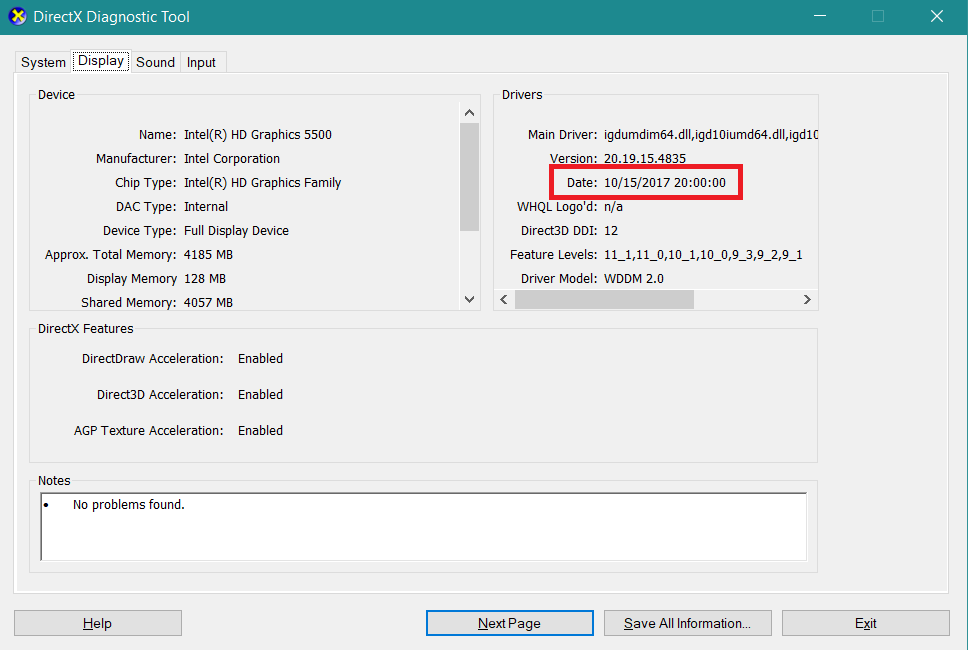Click the DirectX title bar icon

pyautogui.click(x=17, y=16)
